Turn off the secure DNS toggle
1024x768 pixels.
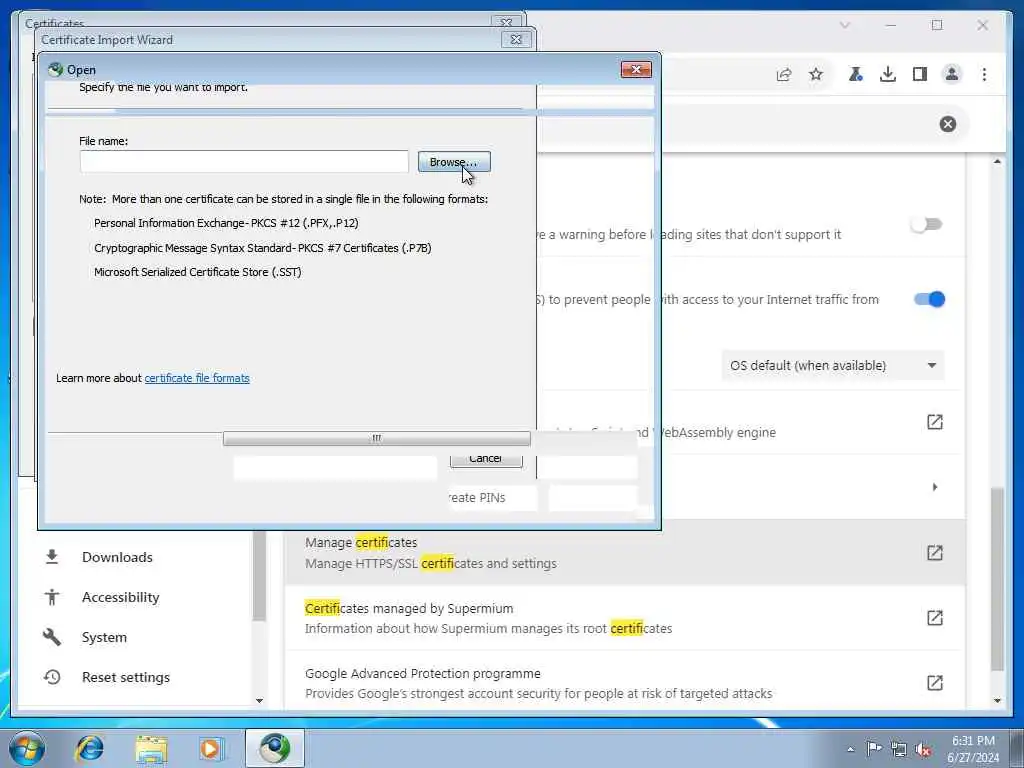pos(929,299)
